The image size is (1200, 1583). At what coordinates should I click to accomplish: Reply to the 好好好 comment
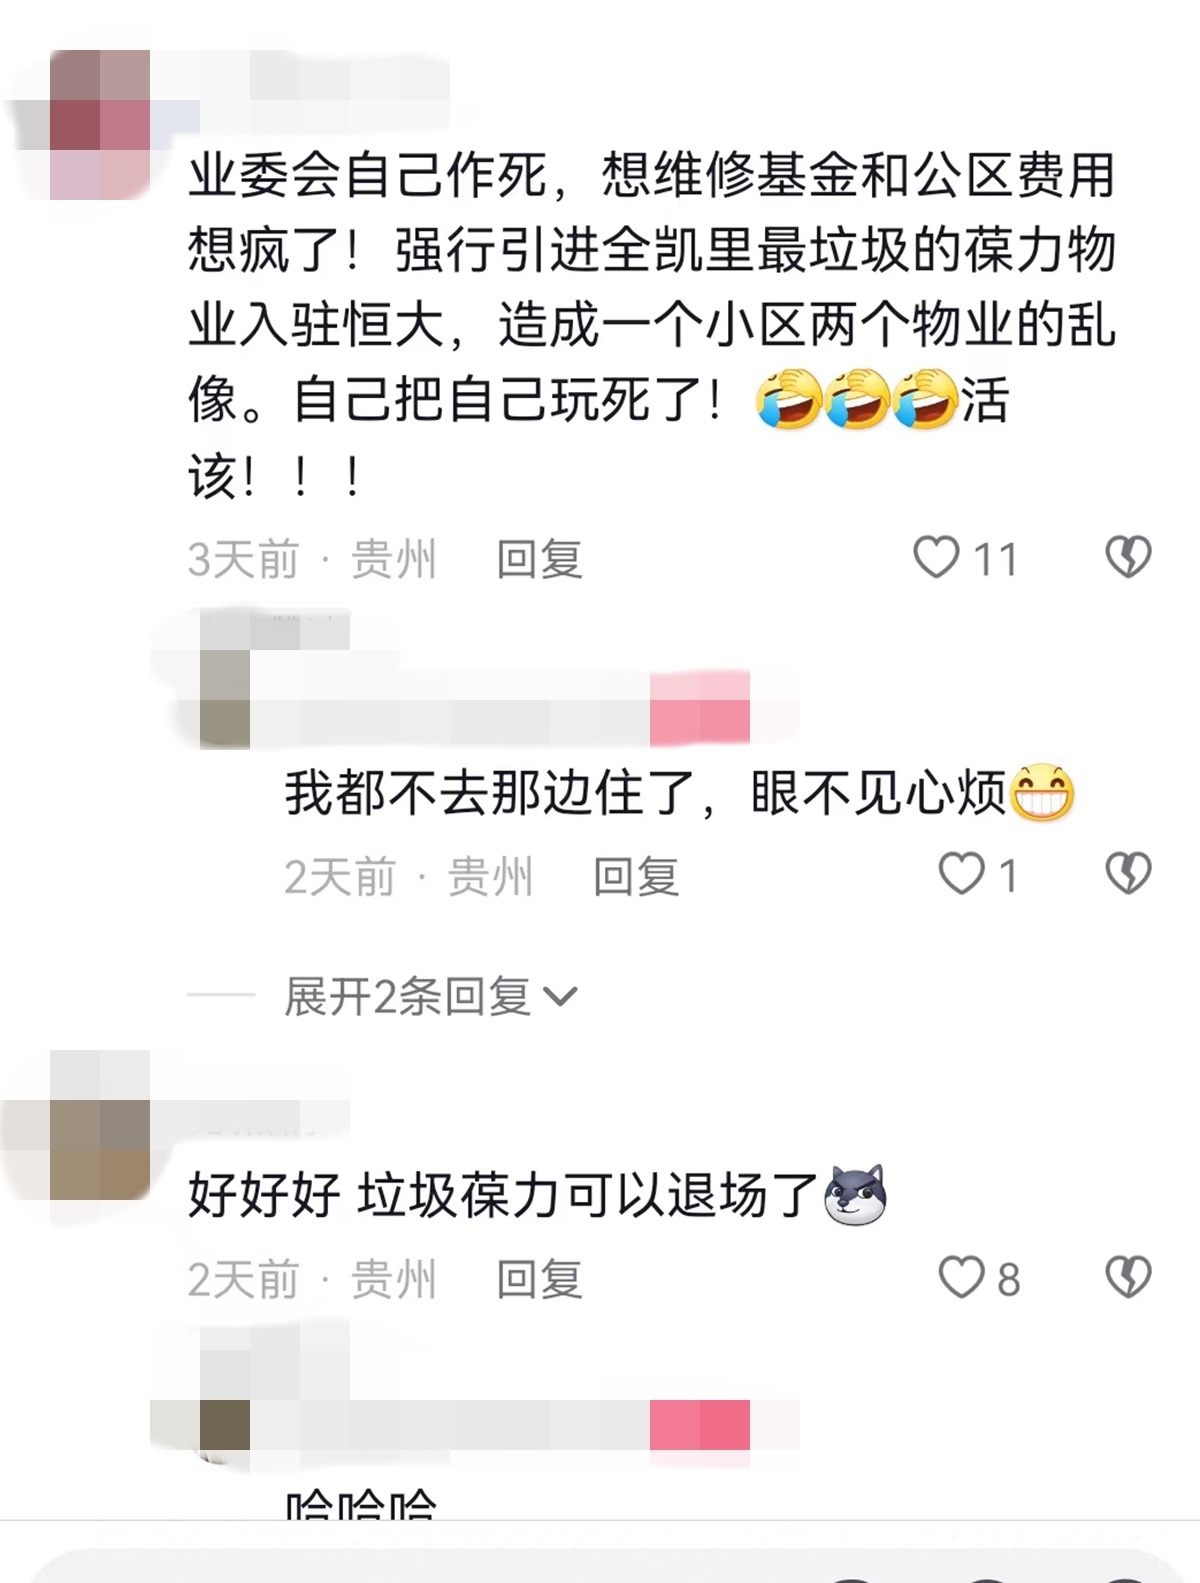coord(539,1280)
